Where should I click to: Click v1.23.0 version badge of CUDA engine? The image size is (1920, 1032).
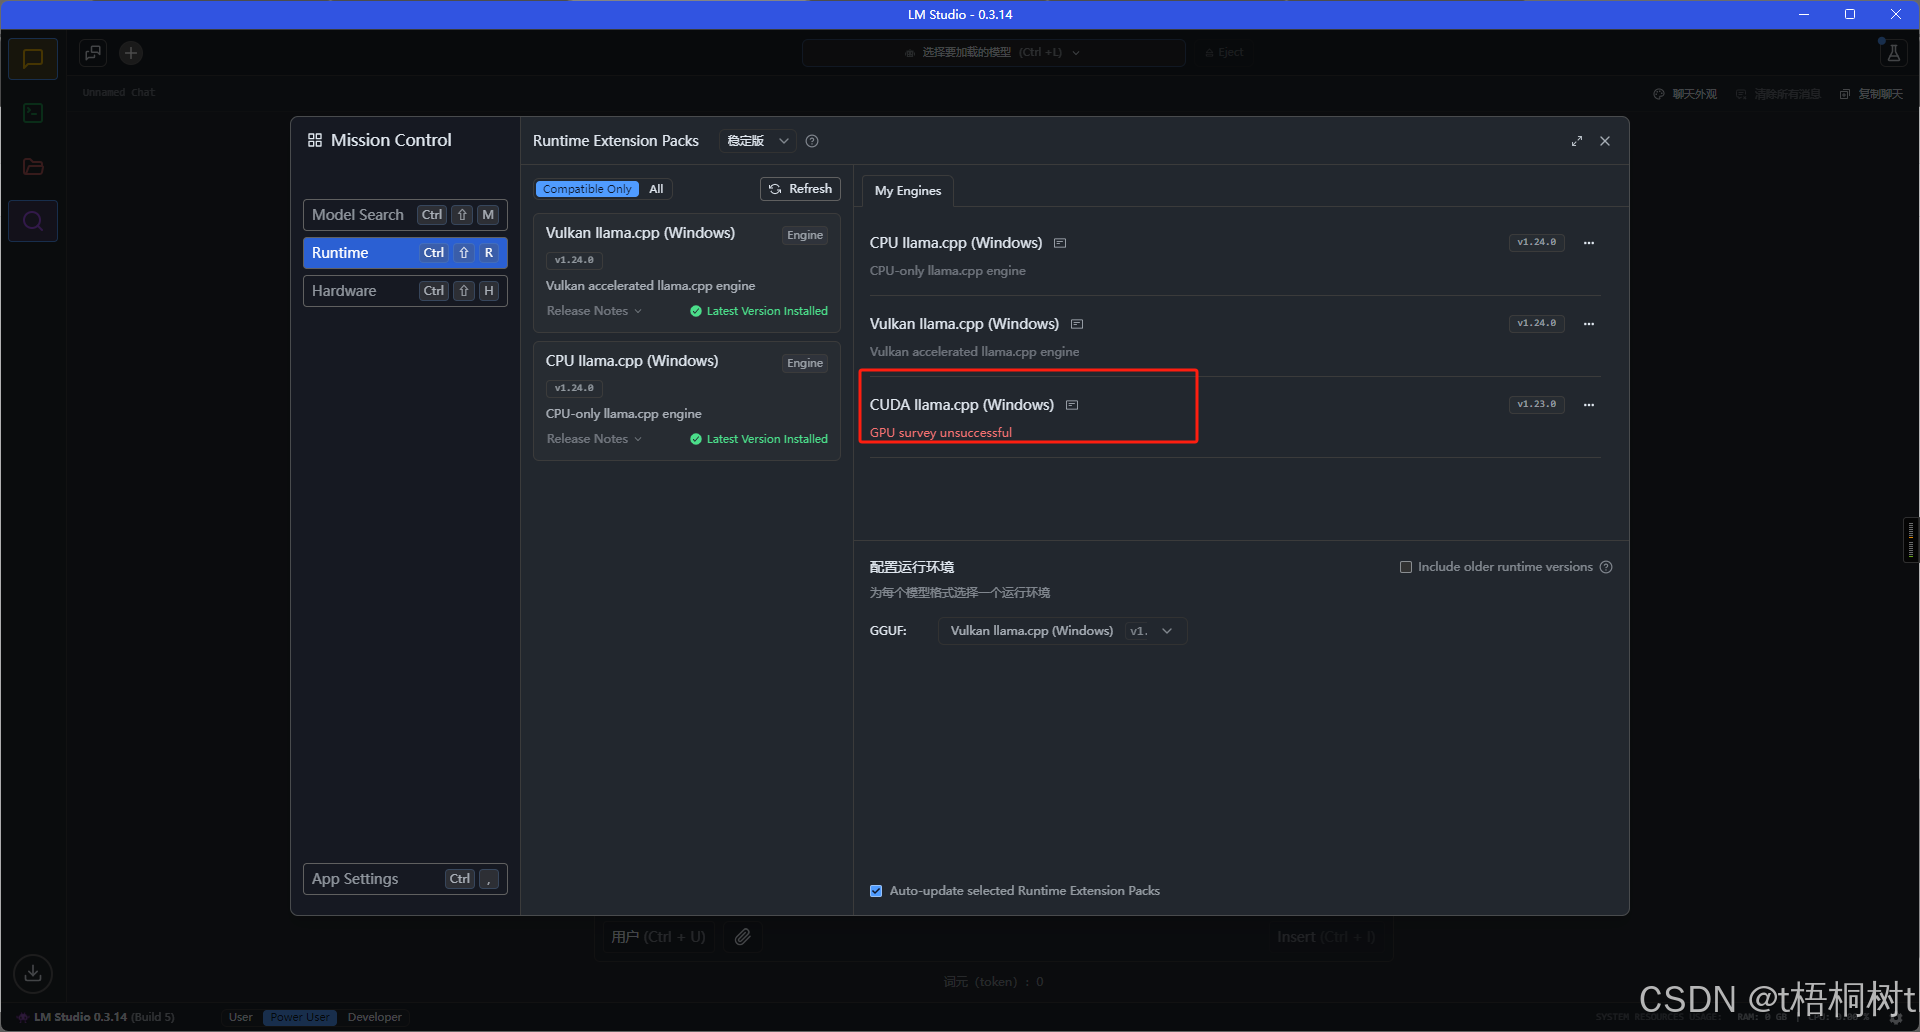[1537, 405]
